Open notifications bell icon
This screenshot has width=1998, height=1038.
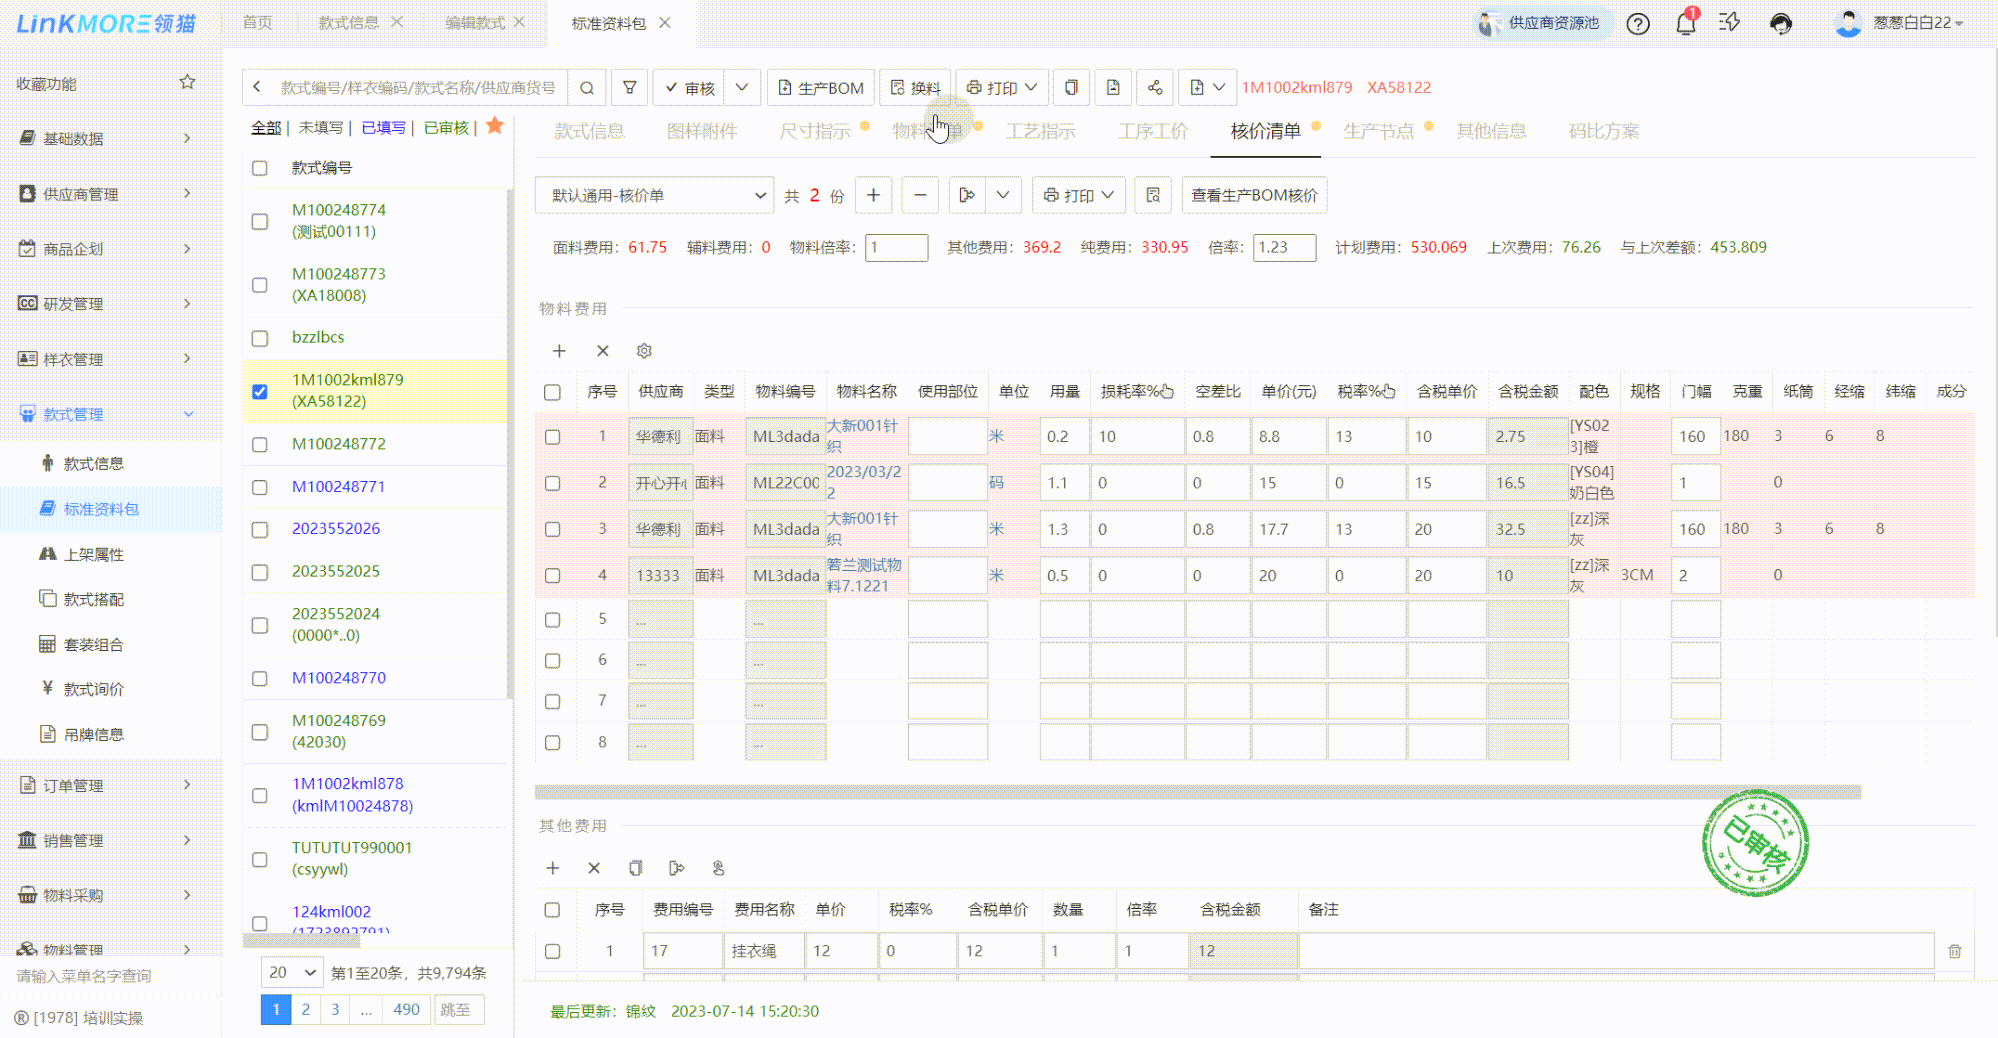tap(1686, 24)
